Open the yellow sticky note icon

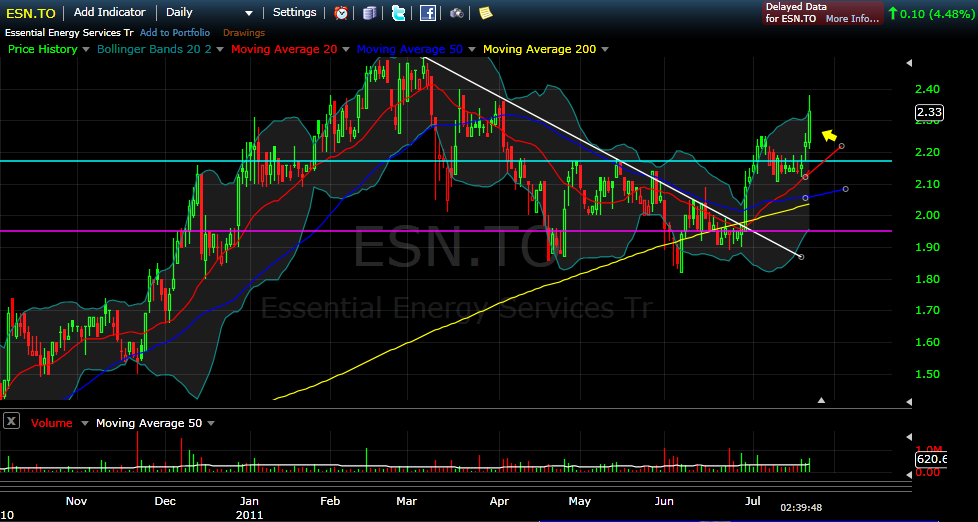(x=485, y=12)
